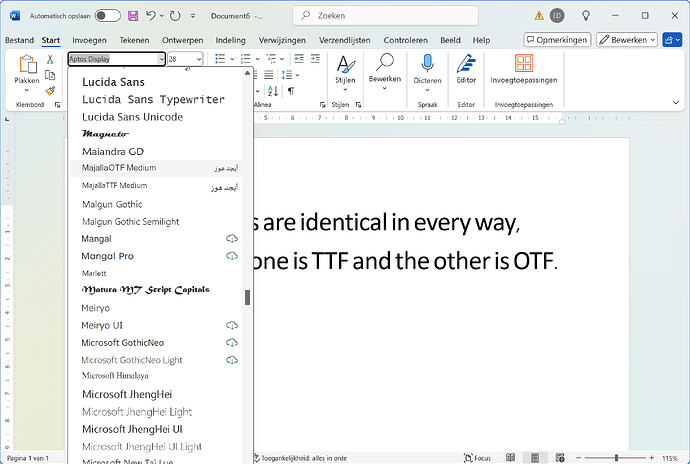
Task: Click the decrease indent icon
Action: click(x=299, y=59)
